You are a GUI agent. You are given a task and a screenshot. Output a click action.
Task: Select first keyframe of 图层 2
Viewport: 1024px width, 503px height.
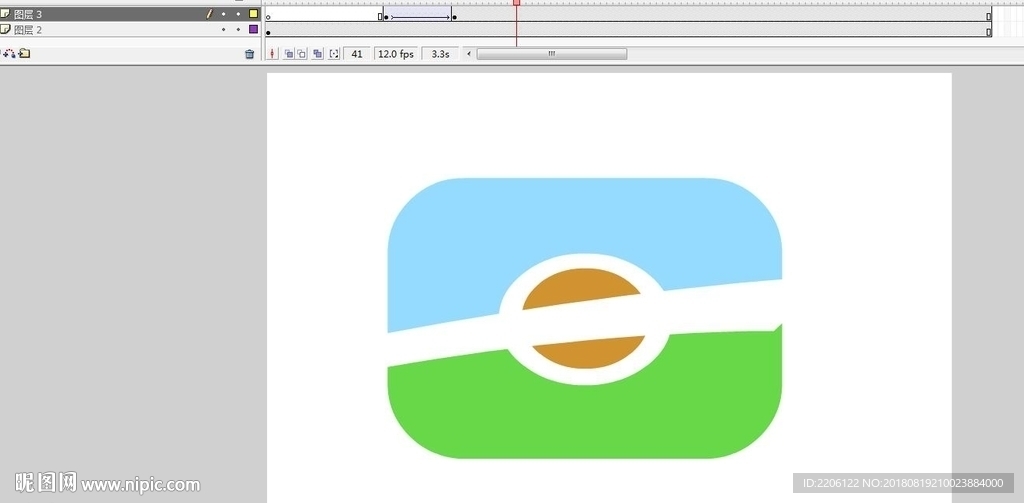(x=268, y=31)
